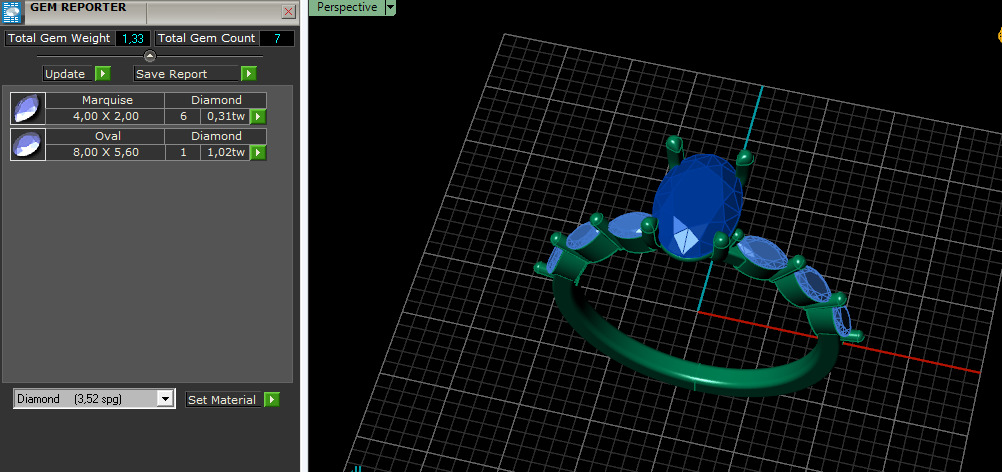Click the Diamond cell in Oval row
Viewport: 1002px width, 472px height.
(216, 136)
